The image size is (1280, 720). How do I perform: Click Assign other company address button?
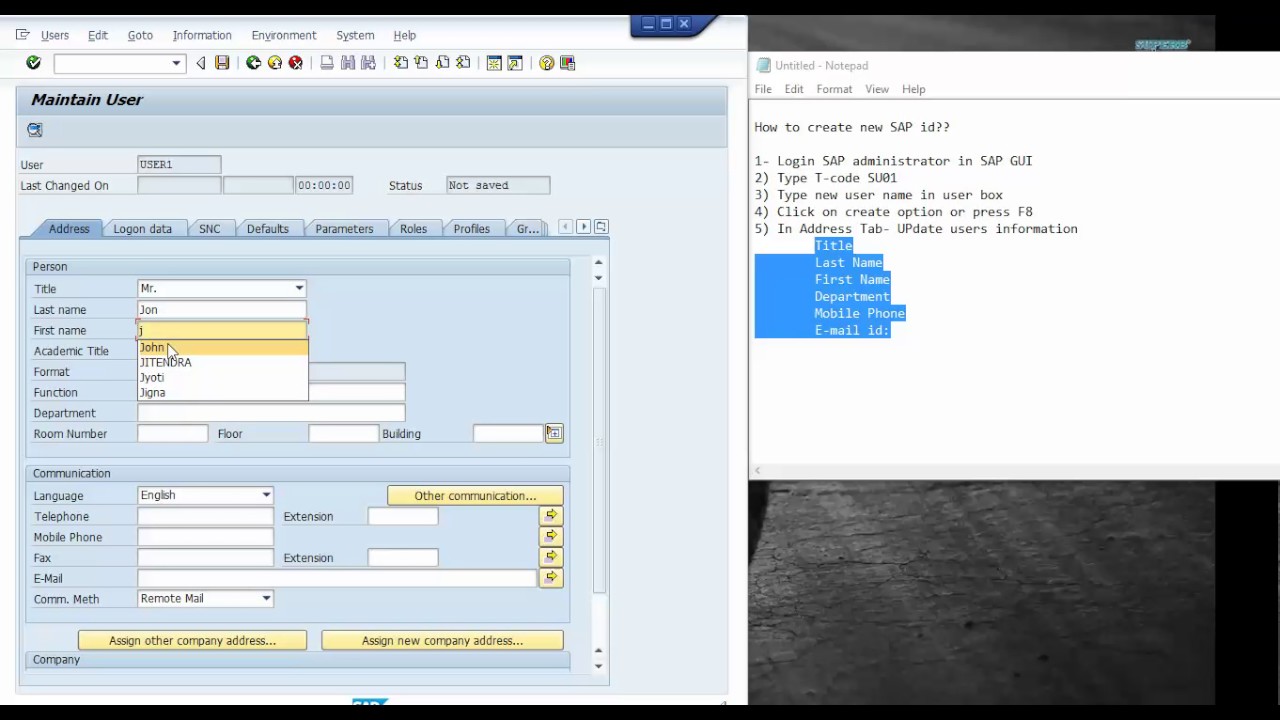[192, 640]
